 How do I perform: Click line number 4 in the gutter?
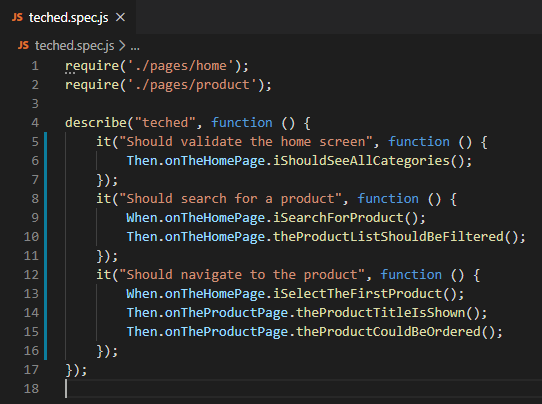[35, 123]
